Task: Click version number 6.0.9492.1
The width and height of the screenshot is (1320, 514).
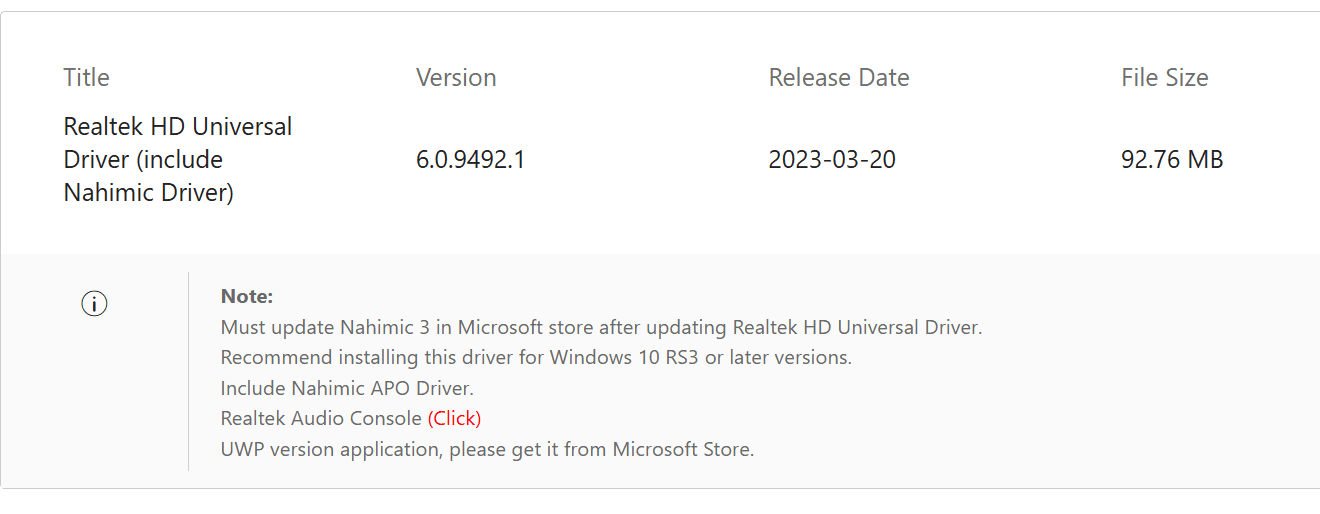Action: (470, 159)
